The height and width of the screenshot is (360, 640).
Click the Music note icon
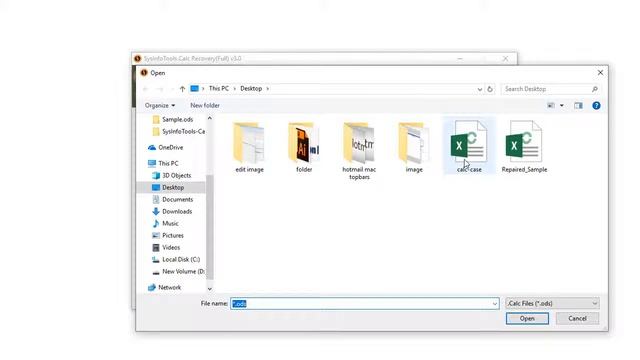point(156,223)
